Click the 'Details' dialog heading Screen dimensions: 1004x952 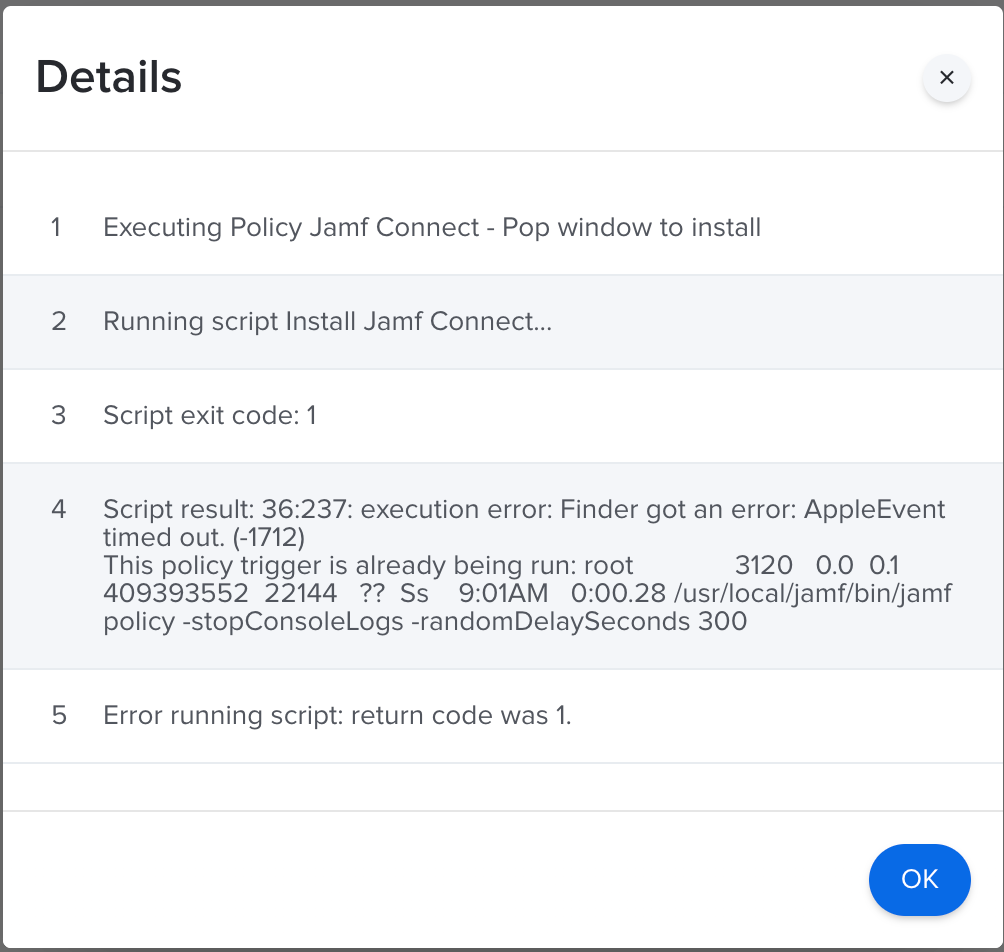click(109, 77)
